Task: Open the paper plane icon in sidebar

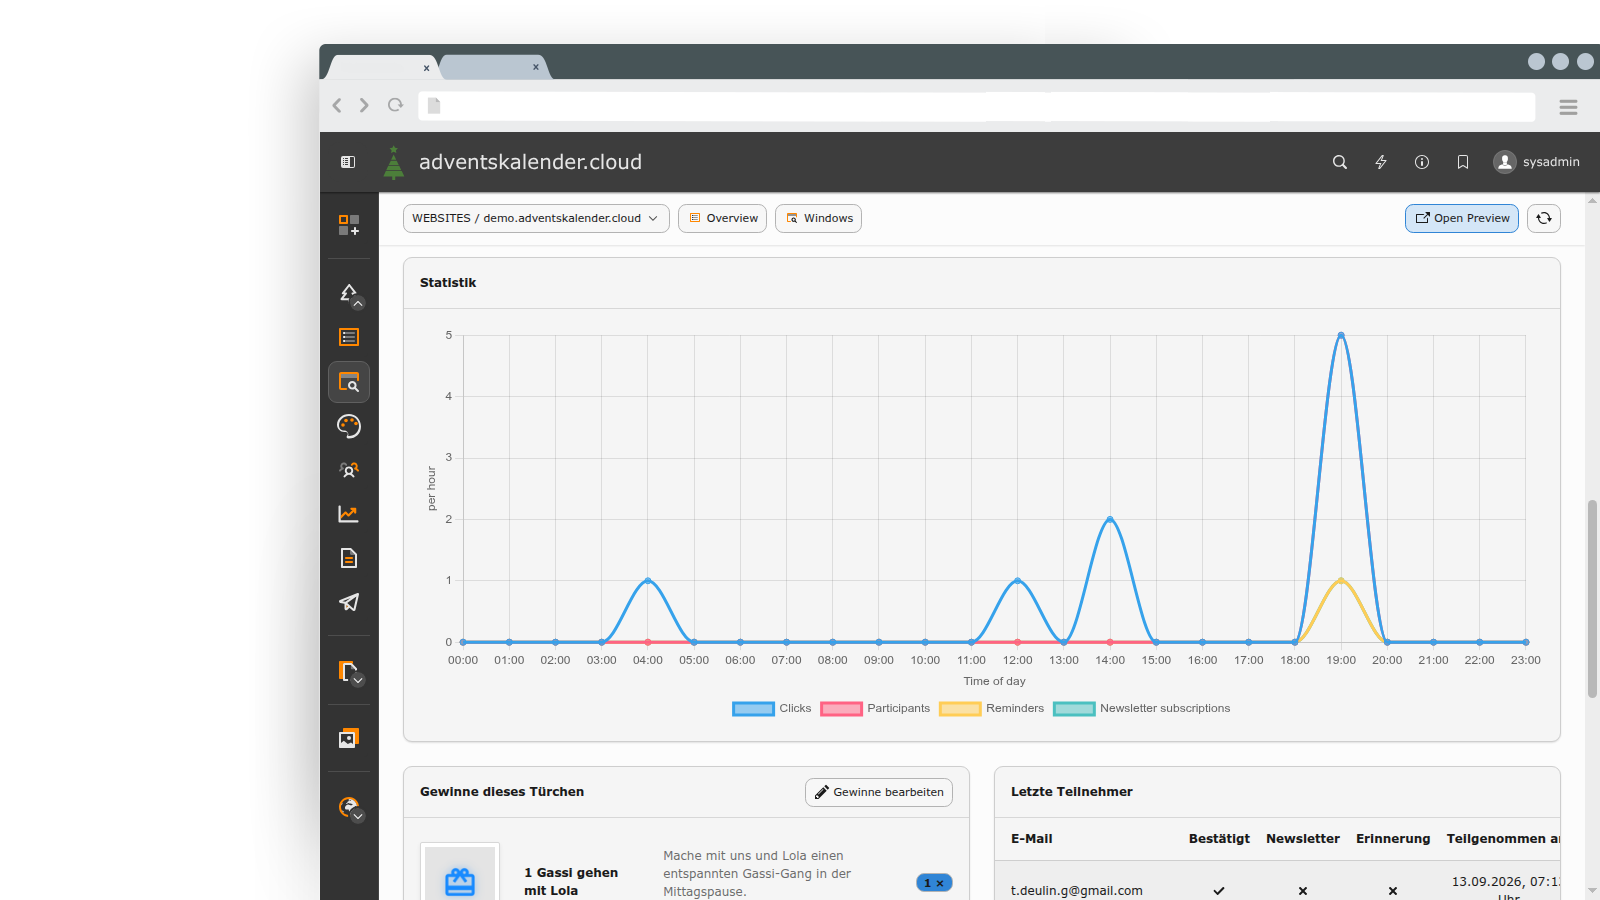Action: (x=349, y=602)
